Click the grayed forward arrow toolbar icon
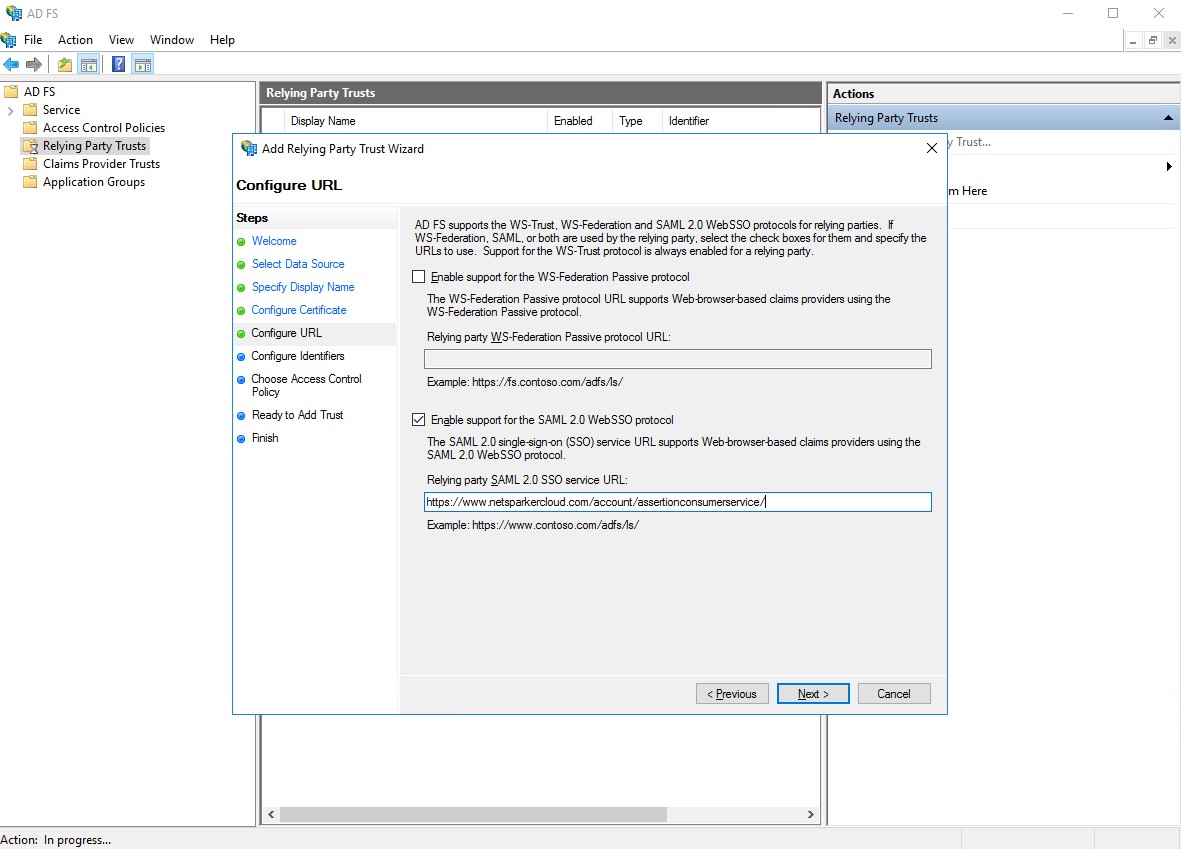Screen dimensions: 1181x849 (x=33, y=63)
